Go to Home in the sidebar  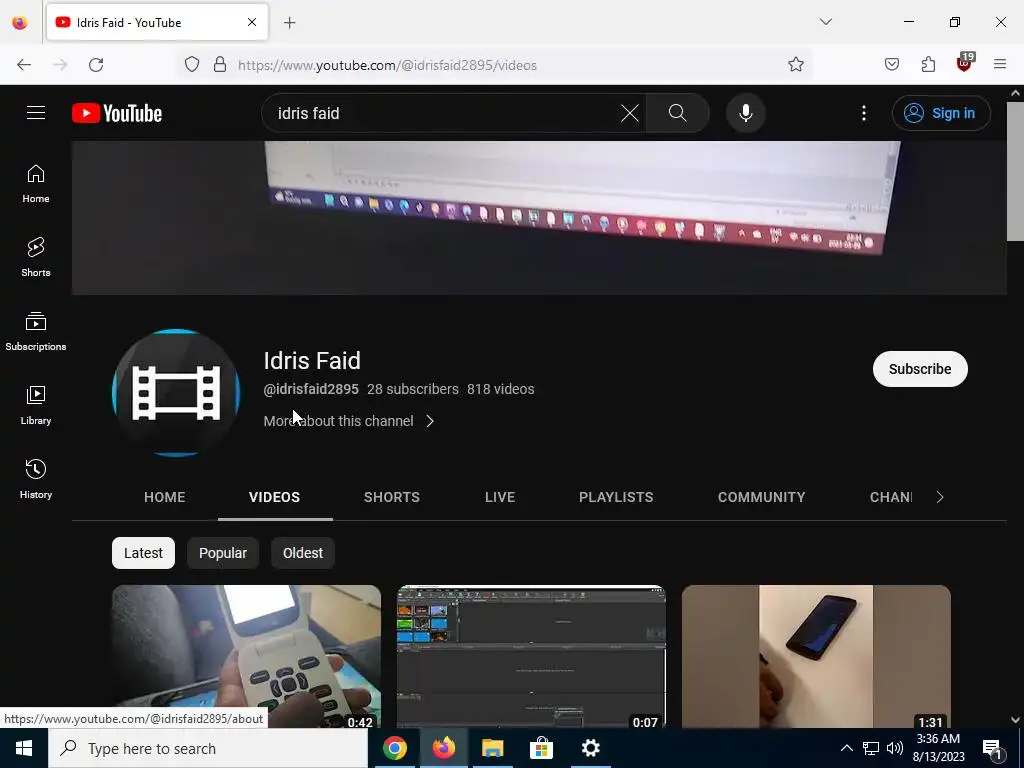click(36, 184)
